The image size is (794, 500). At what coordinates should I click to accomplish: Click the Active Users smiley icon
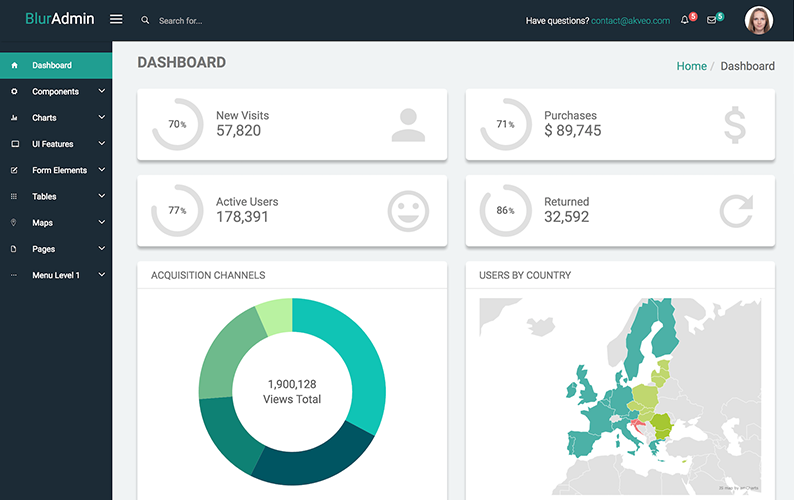click(408, 211)
